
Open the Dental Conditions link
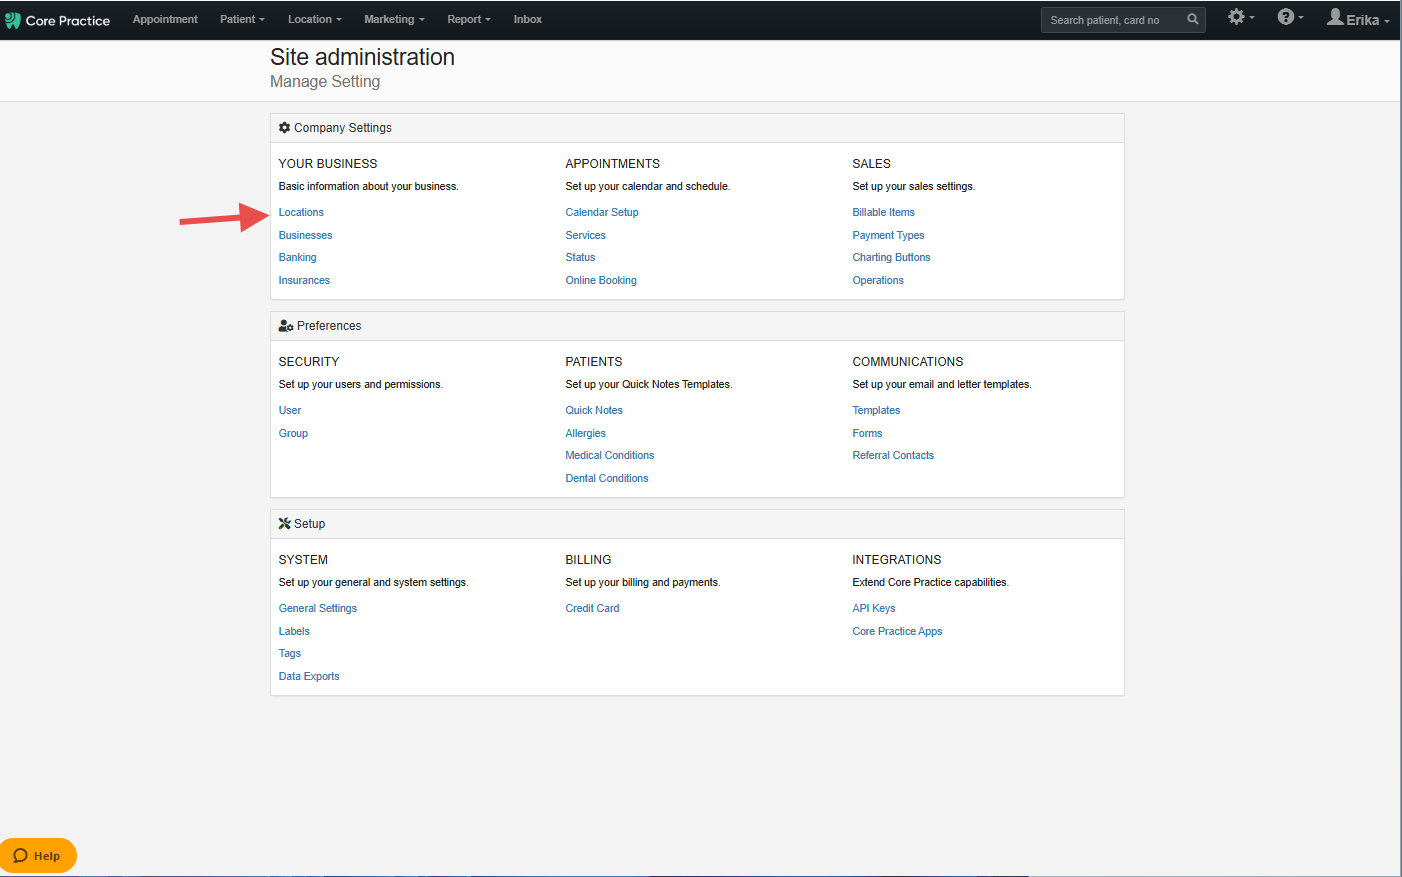[606, 478]
